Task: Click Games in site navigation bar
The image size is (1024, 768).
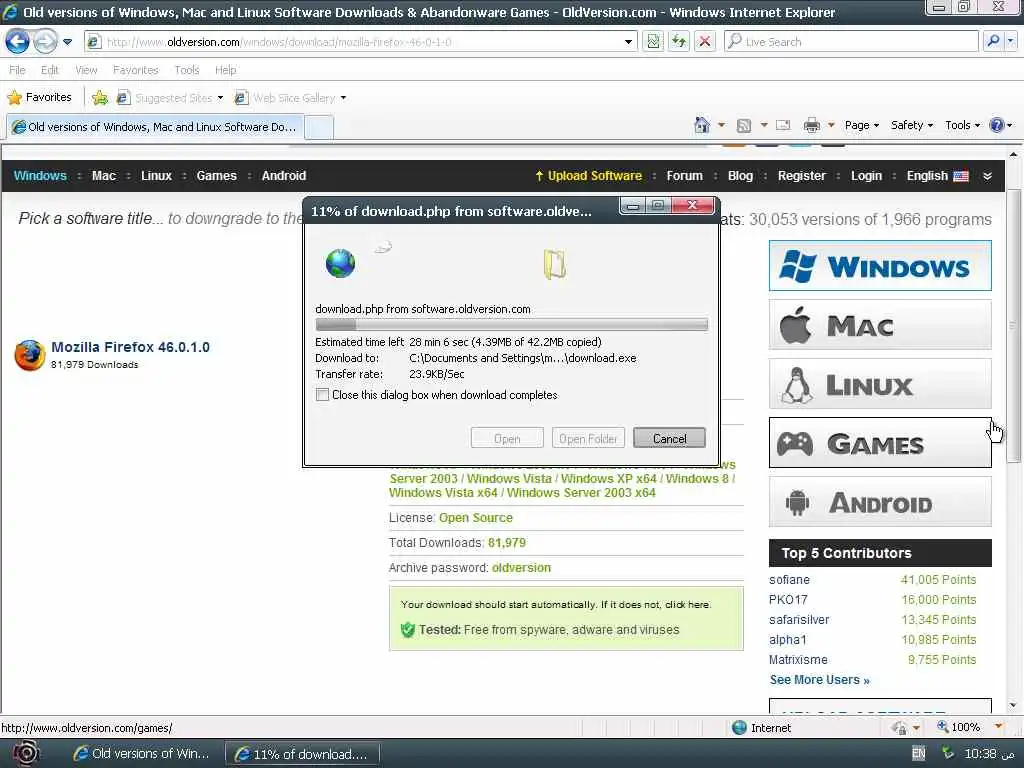Action: click(x=216, y=176)
